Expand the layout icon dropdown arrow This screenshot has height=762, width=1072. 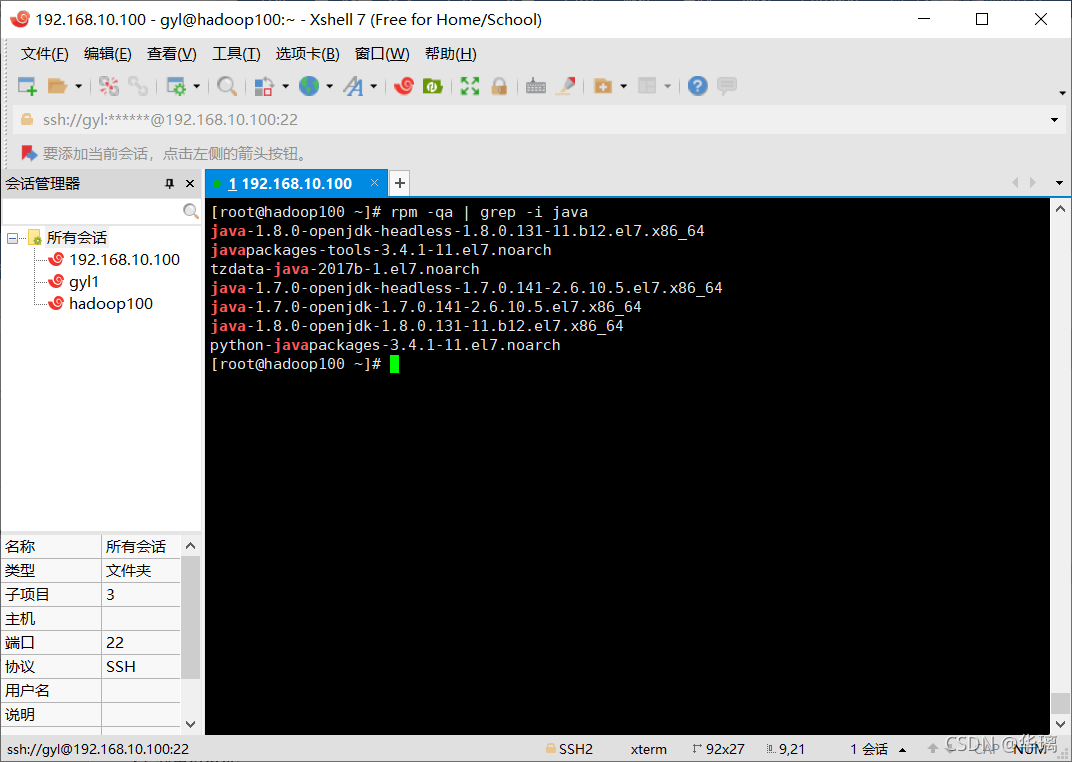coord(668,86)
